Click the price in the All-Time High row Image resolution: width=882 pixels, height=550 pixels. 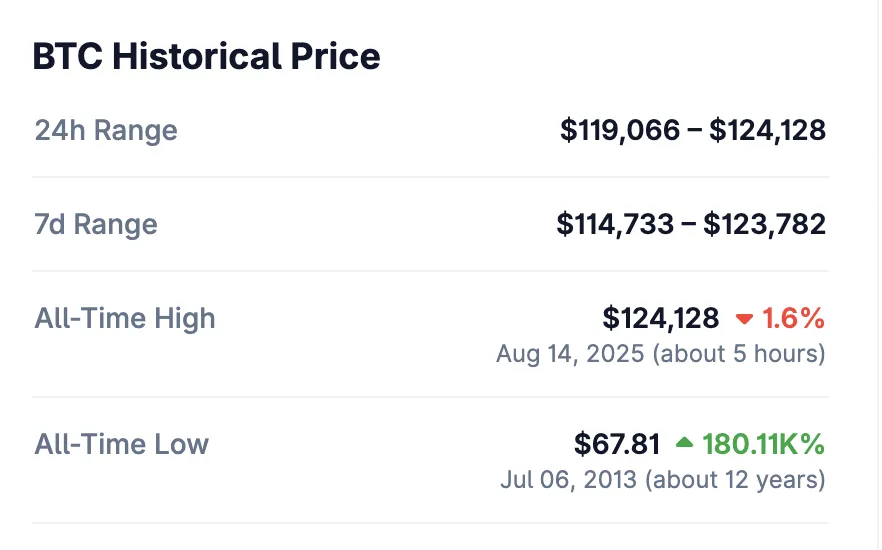click(660, 319)
